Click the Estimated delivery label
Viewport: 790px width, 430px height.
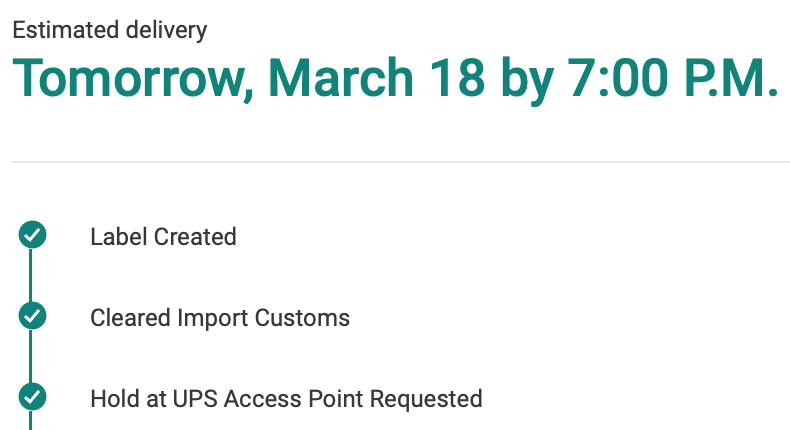[x=110, y=30]
